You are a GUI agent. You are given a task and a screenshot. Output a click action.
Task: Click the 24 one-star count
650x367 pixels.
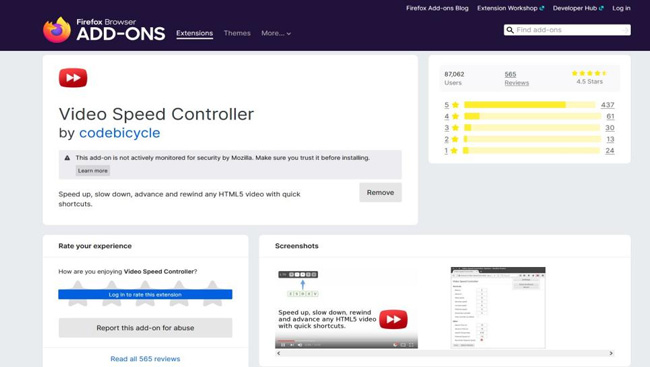pos(610,151)
